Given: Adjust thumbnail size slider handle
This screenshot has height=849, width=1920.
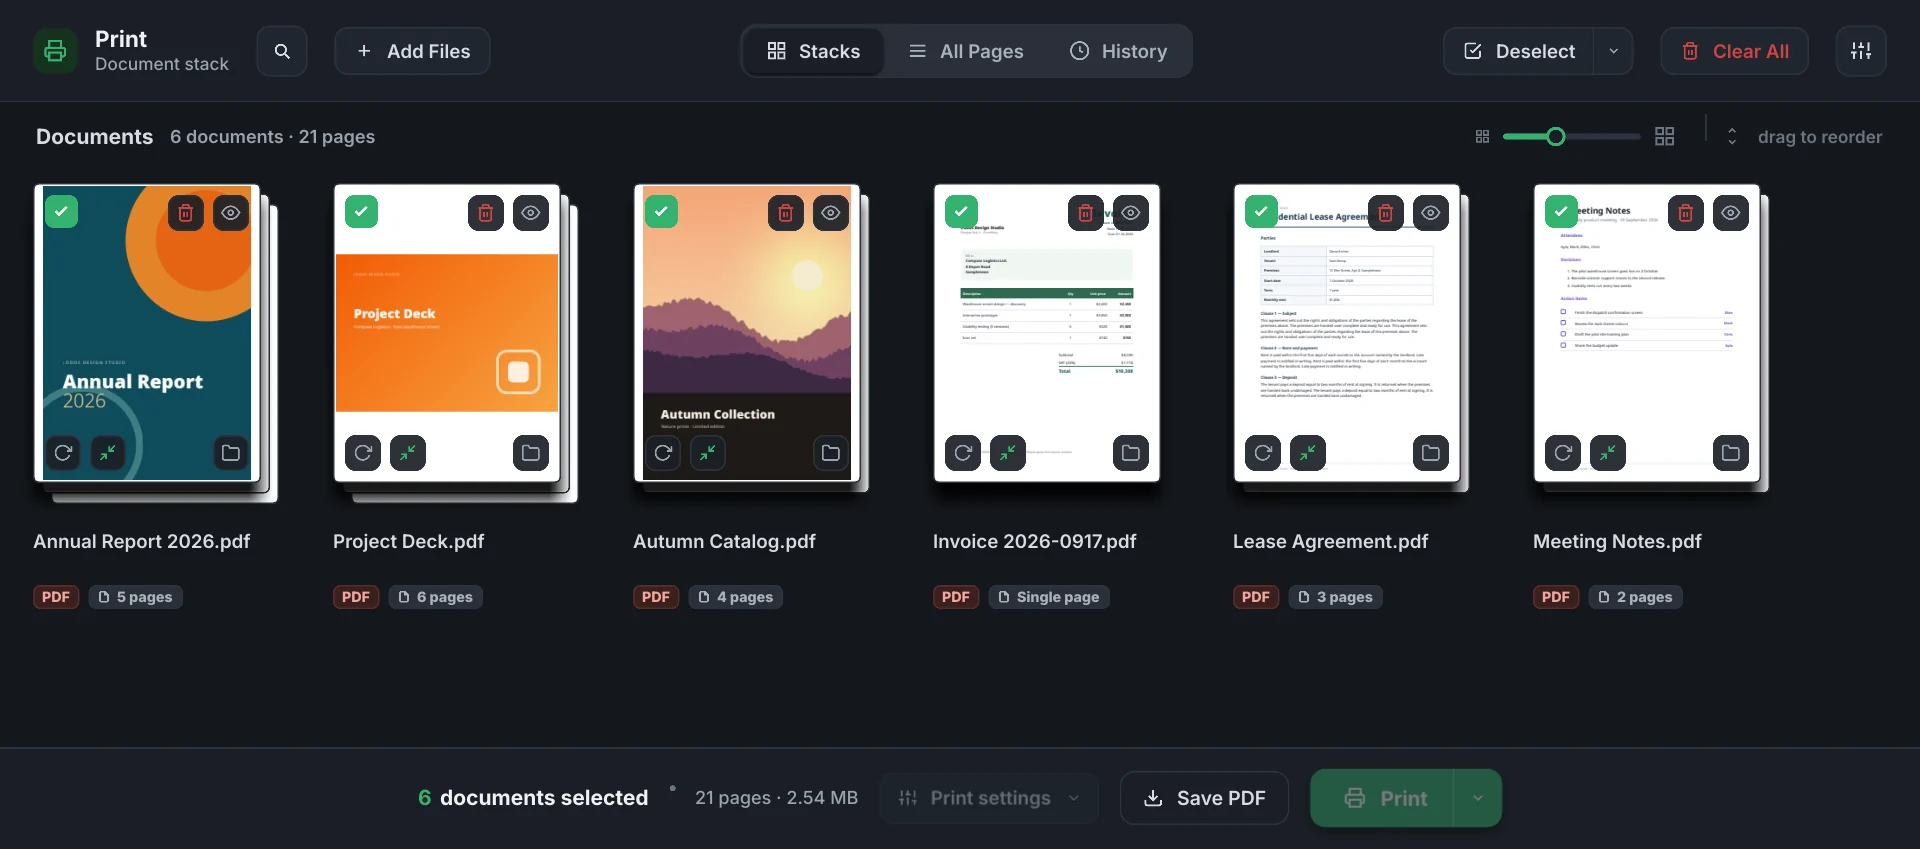Looking at the screenshot, I should 1555,137.
